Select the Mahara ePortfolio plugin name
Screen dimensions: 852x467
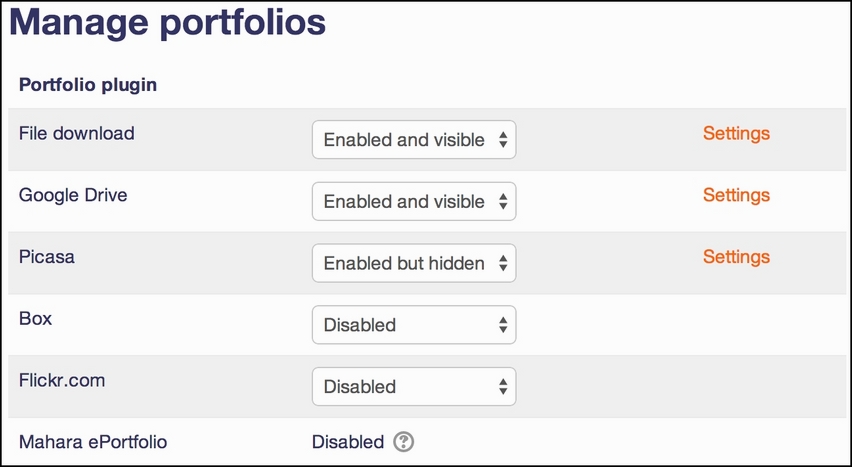tap(93, 441)
